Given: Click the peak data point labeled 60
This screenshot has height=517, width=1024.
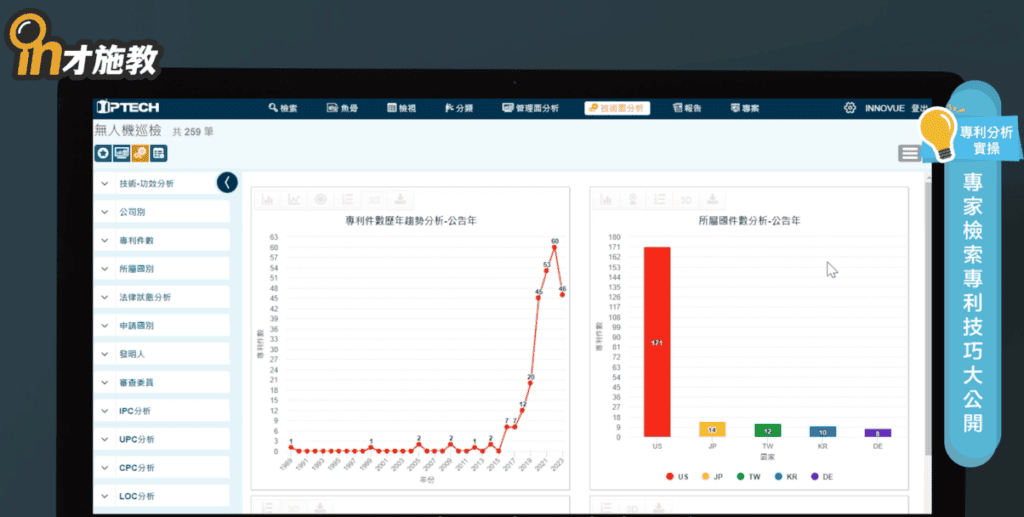Looking at the screenshot, I should pyautogui.click(x=554, y=247).
